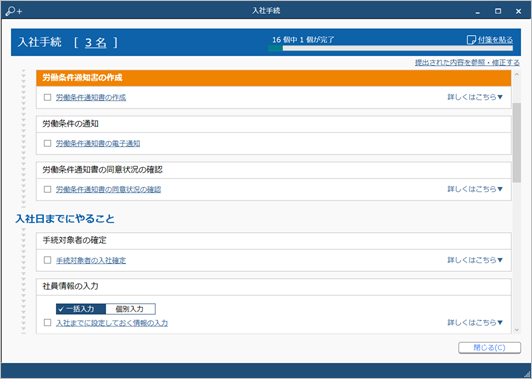Select the 一括入力 toggle option

(81, 309)
